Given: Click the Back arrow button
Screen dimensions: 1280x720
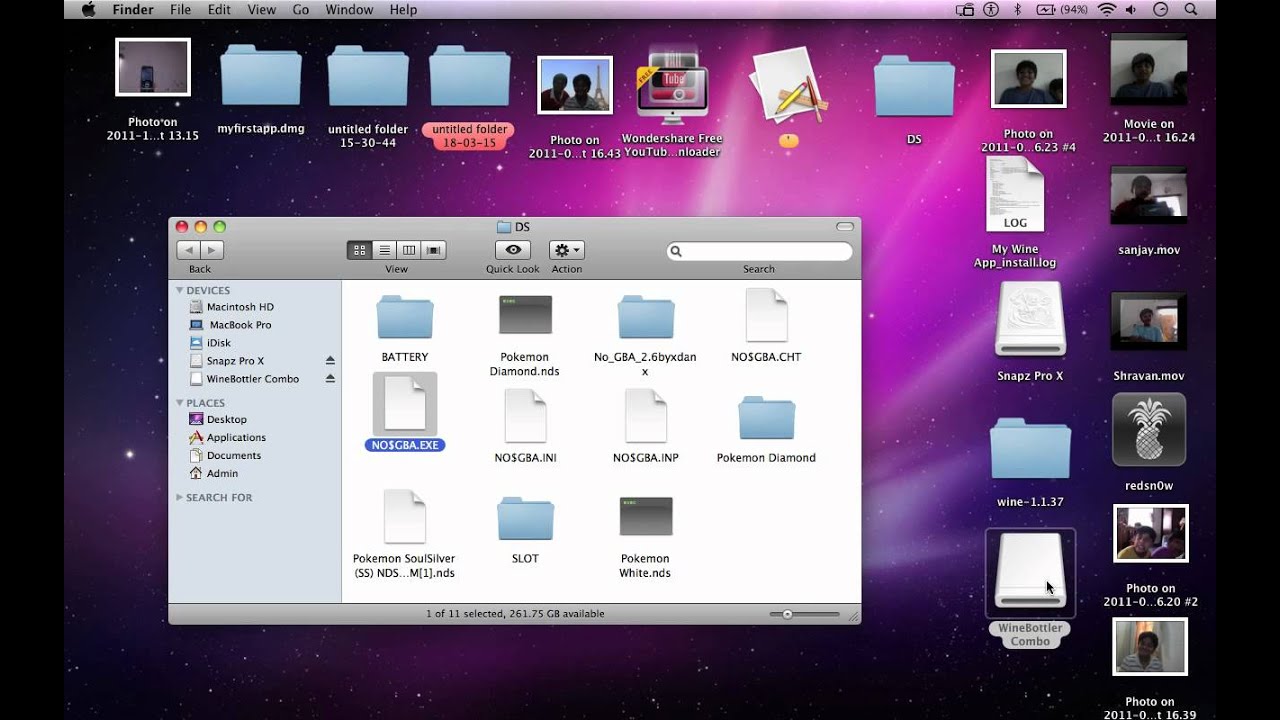Looking at the screenshot, I should point(188,250).
